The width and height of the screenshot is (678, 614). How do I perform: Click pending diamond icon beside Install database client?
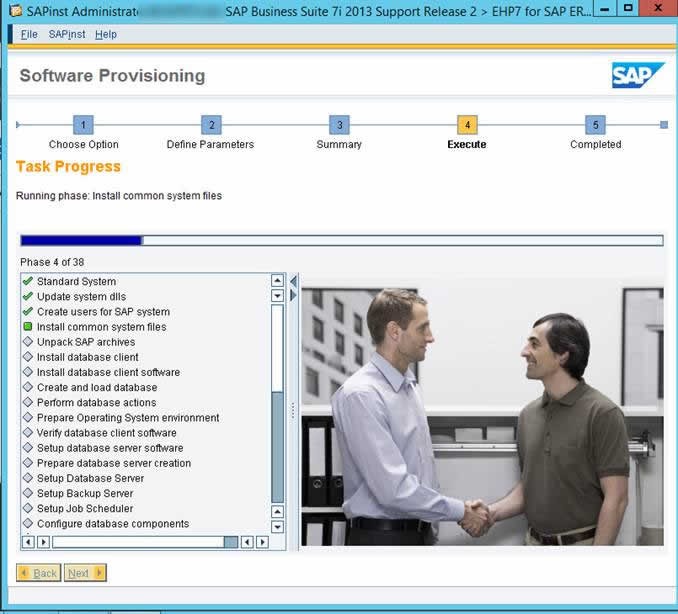click(x=28, y=356)
